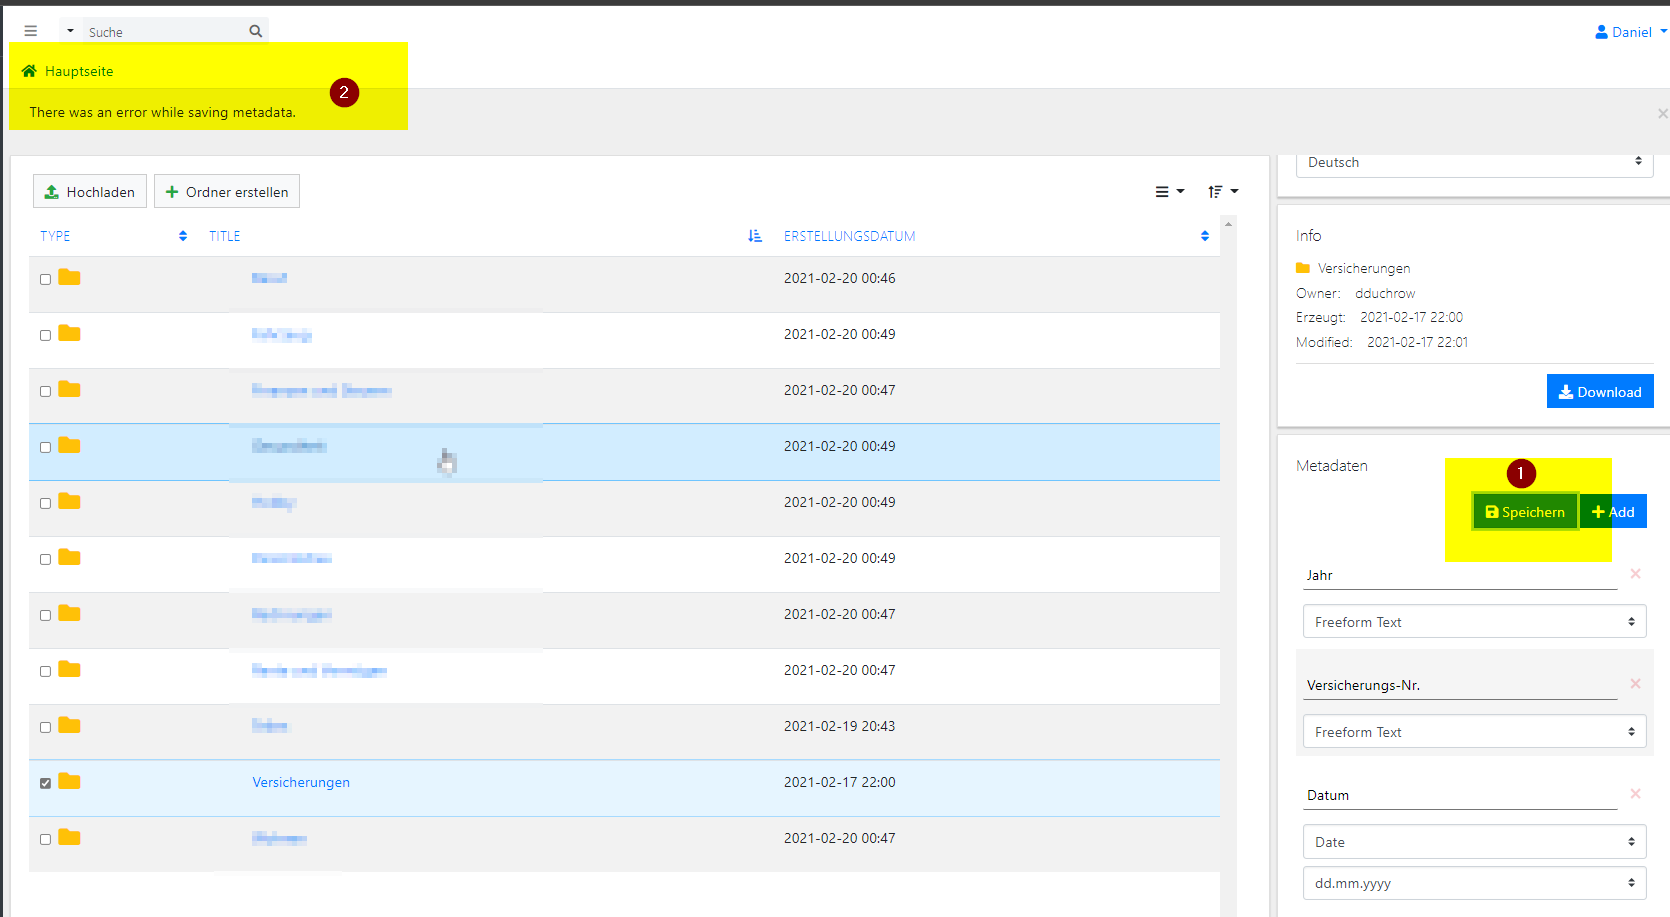The image size is (1670, 917).
Task: Click the TITLE column sort icon
Action: [755, 236]
